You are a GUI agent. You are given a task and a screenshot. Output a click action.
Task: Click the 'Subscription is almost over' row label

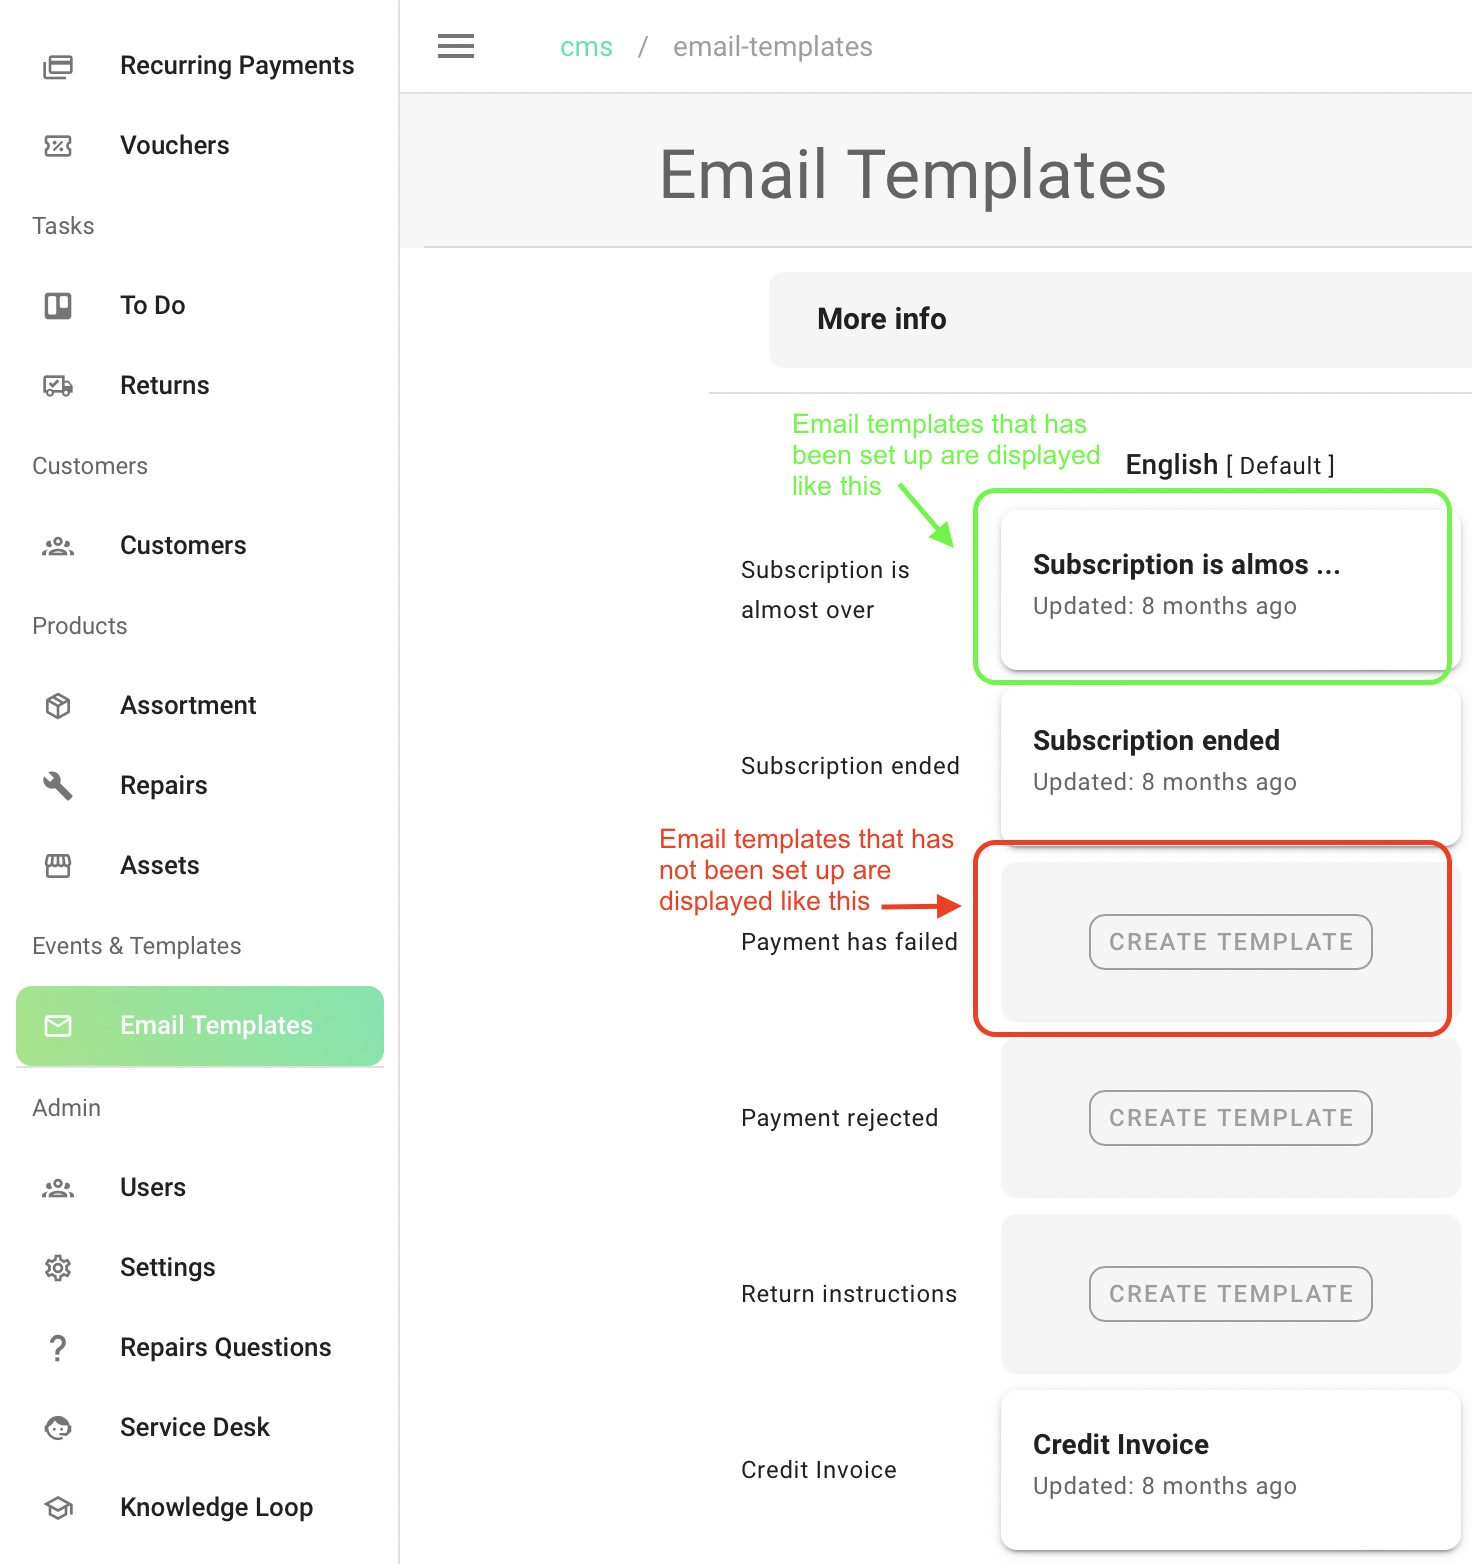pos(826,590)
